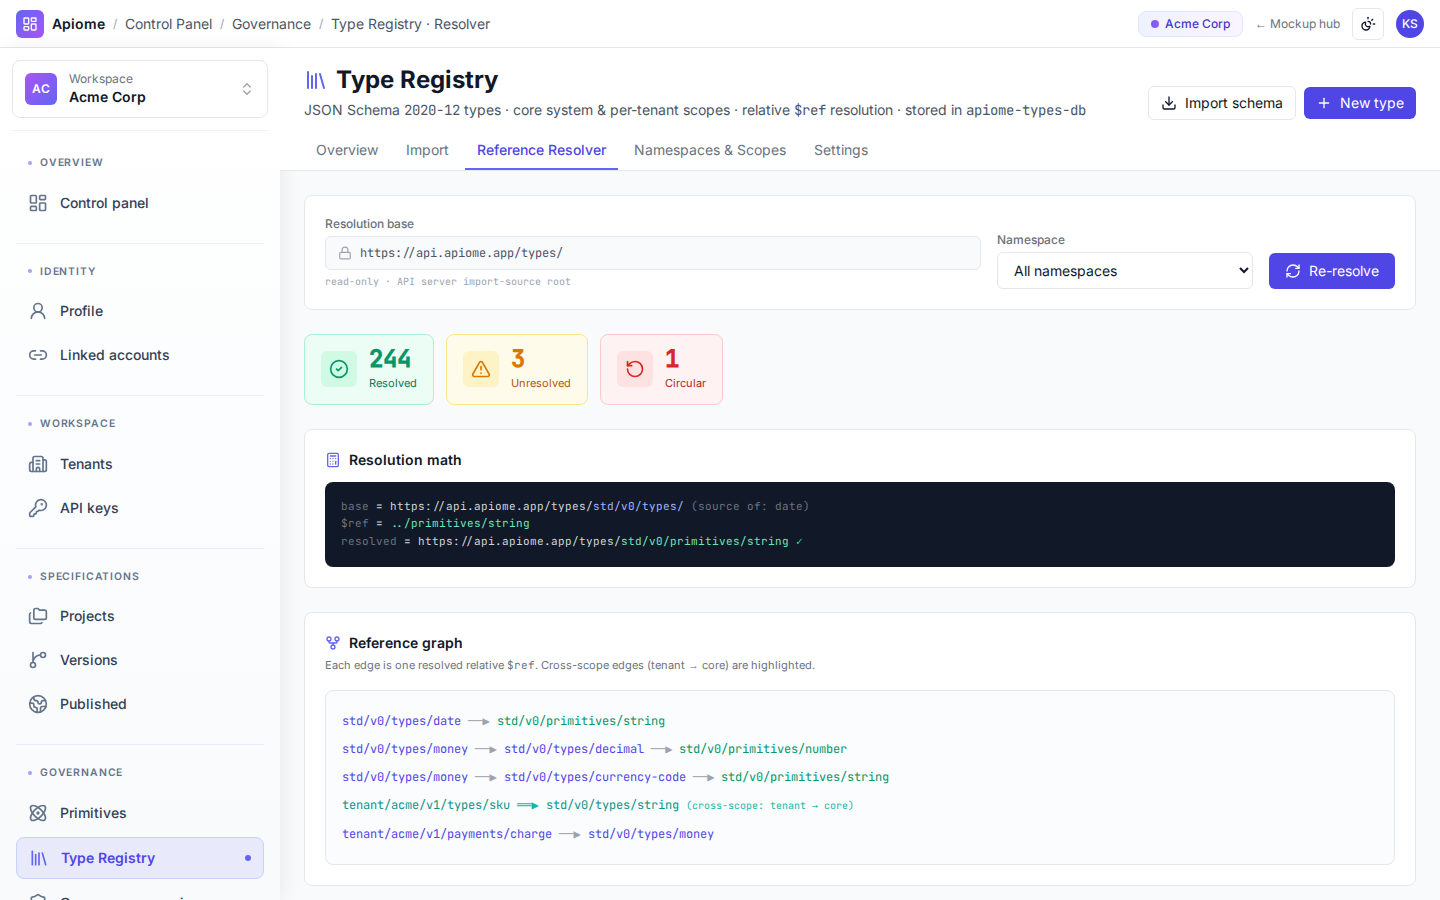Image resolution: width=1440 pixels, height=900 pixels.
Task: Open API keys in the sidebar
Action: (140, 508)
